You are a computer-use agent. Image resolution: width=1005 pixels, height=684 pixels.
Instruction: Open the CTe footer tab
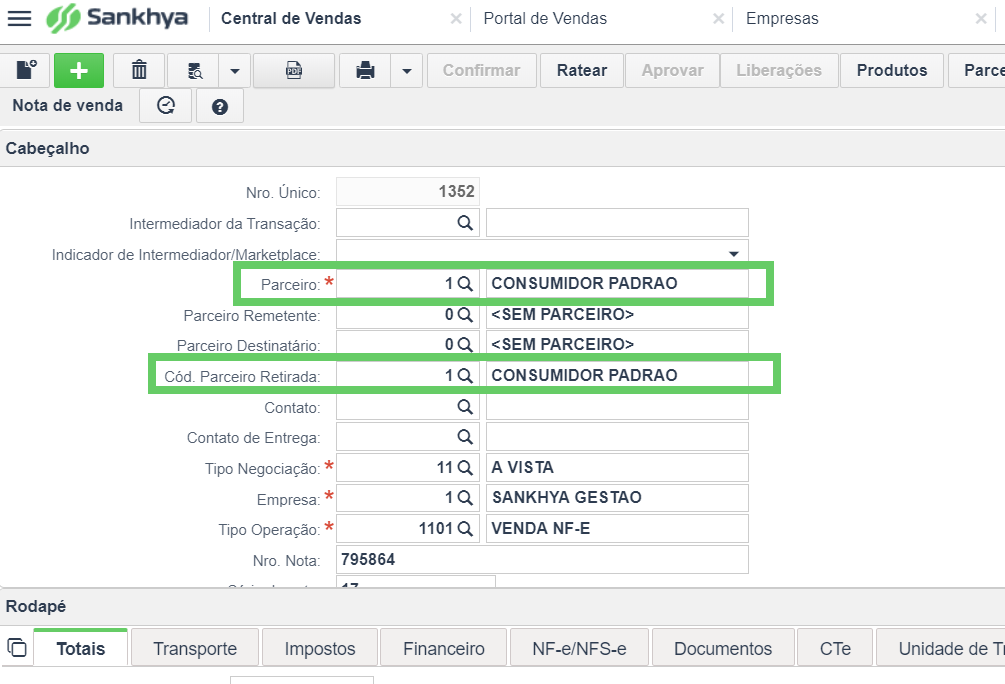click(x=835, y=648)
